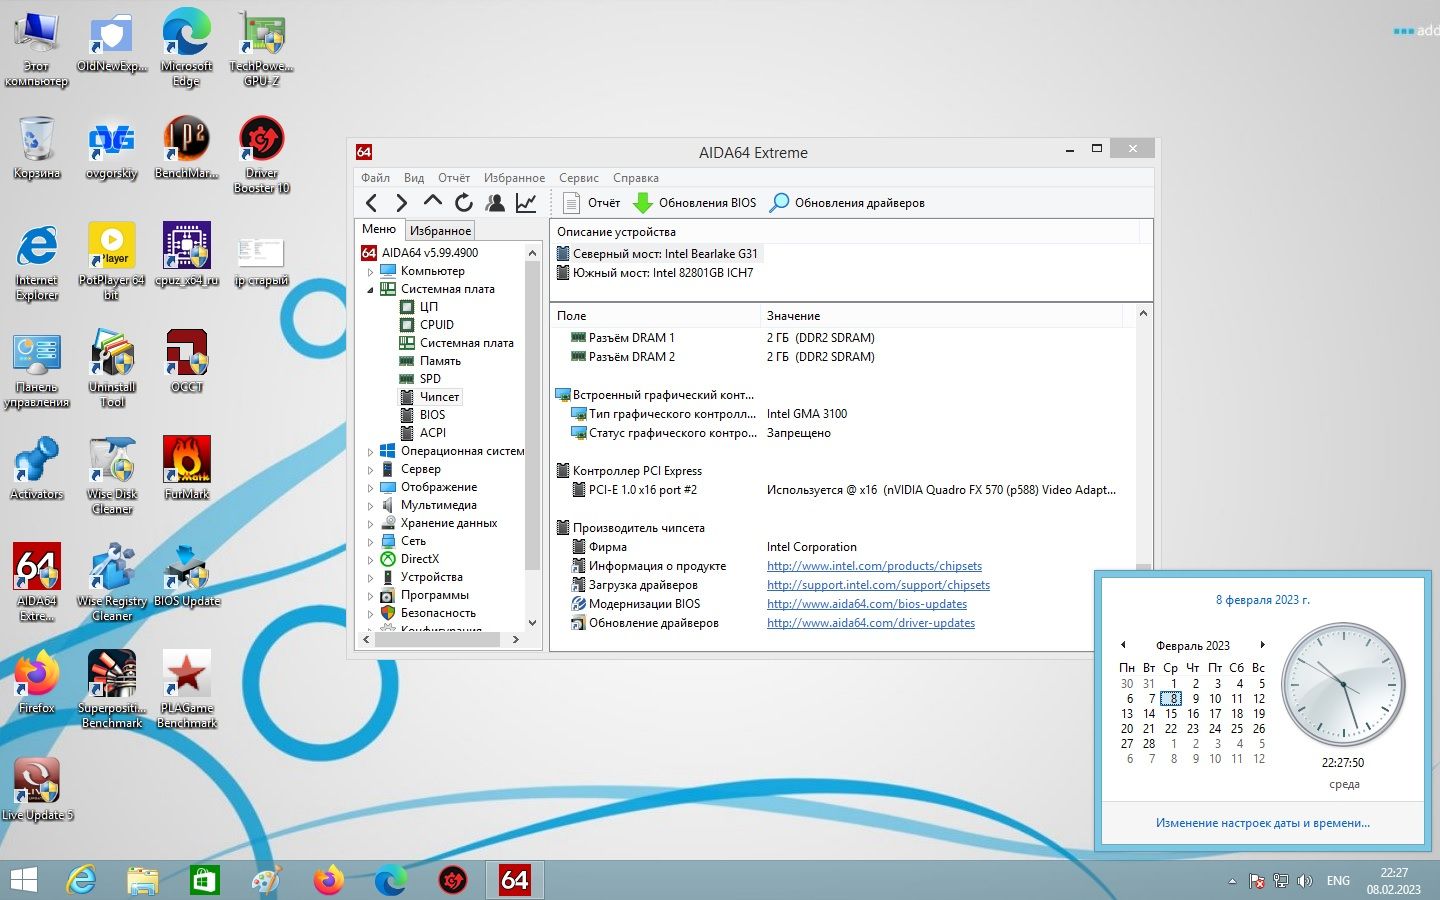This screenshot has width=1440, height=900.
Task: Open the Сервис menu
Action: pos(579,178)
